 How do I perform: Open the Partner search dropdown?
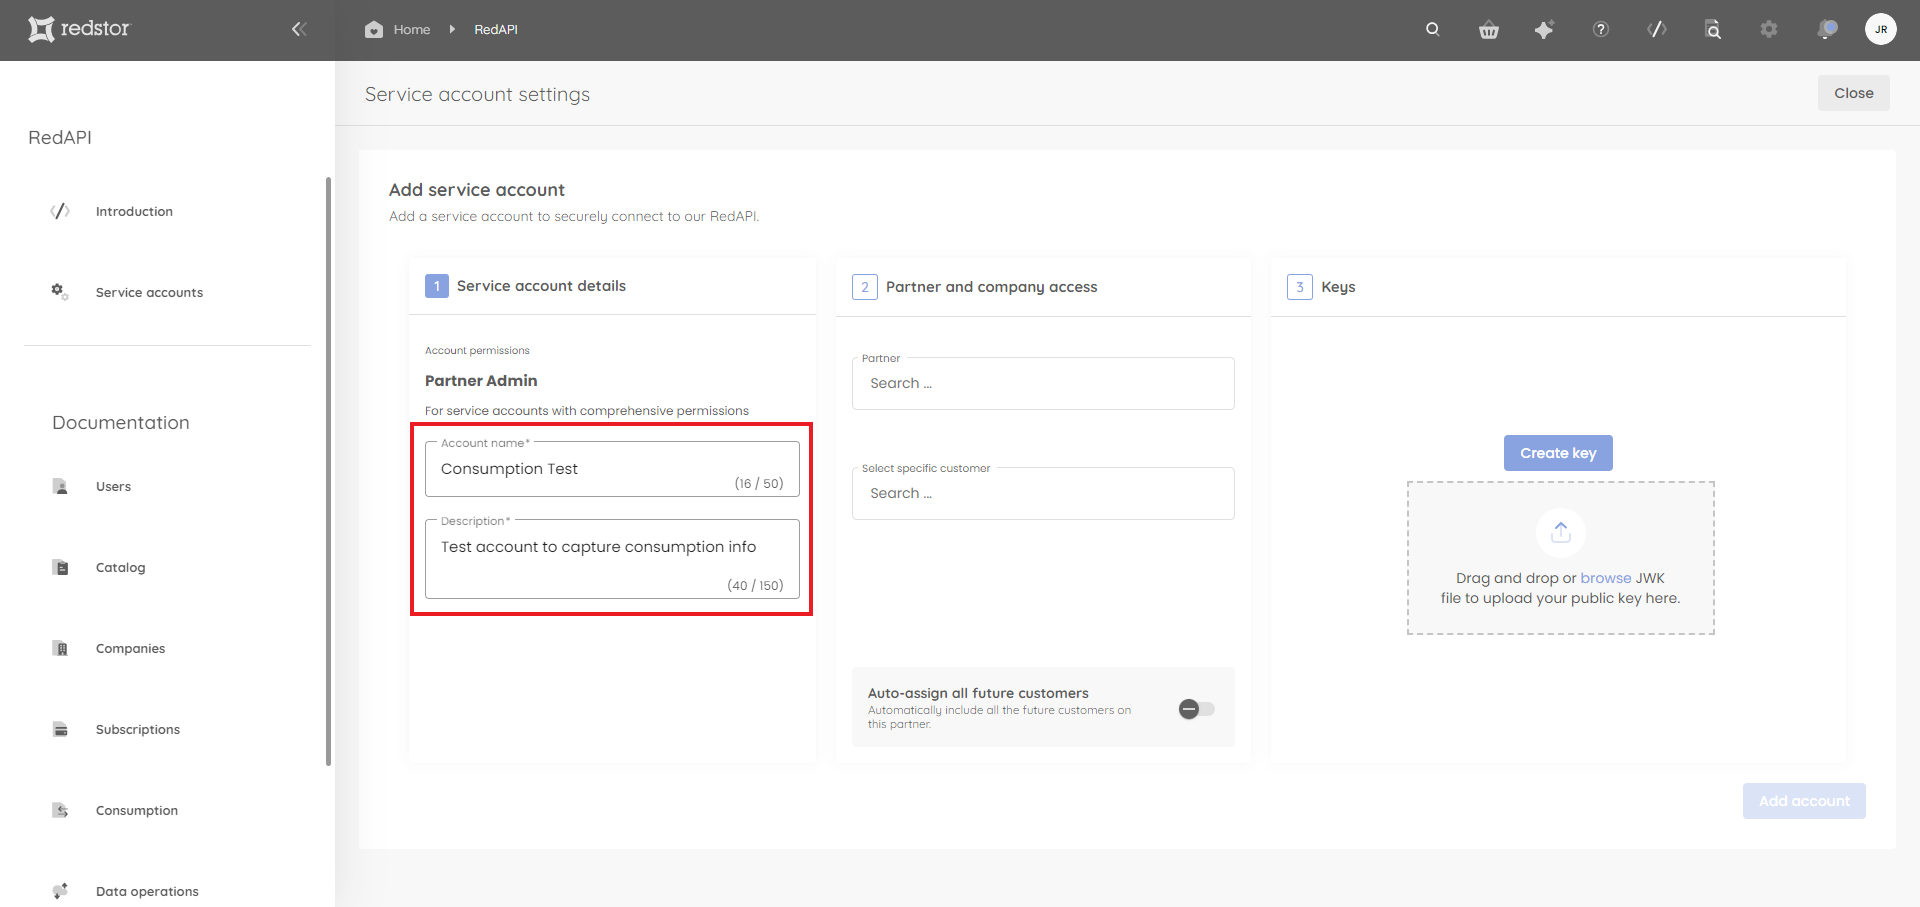1043,383
